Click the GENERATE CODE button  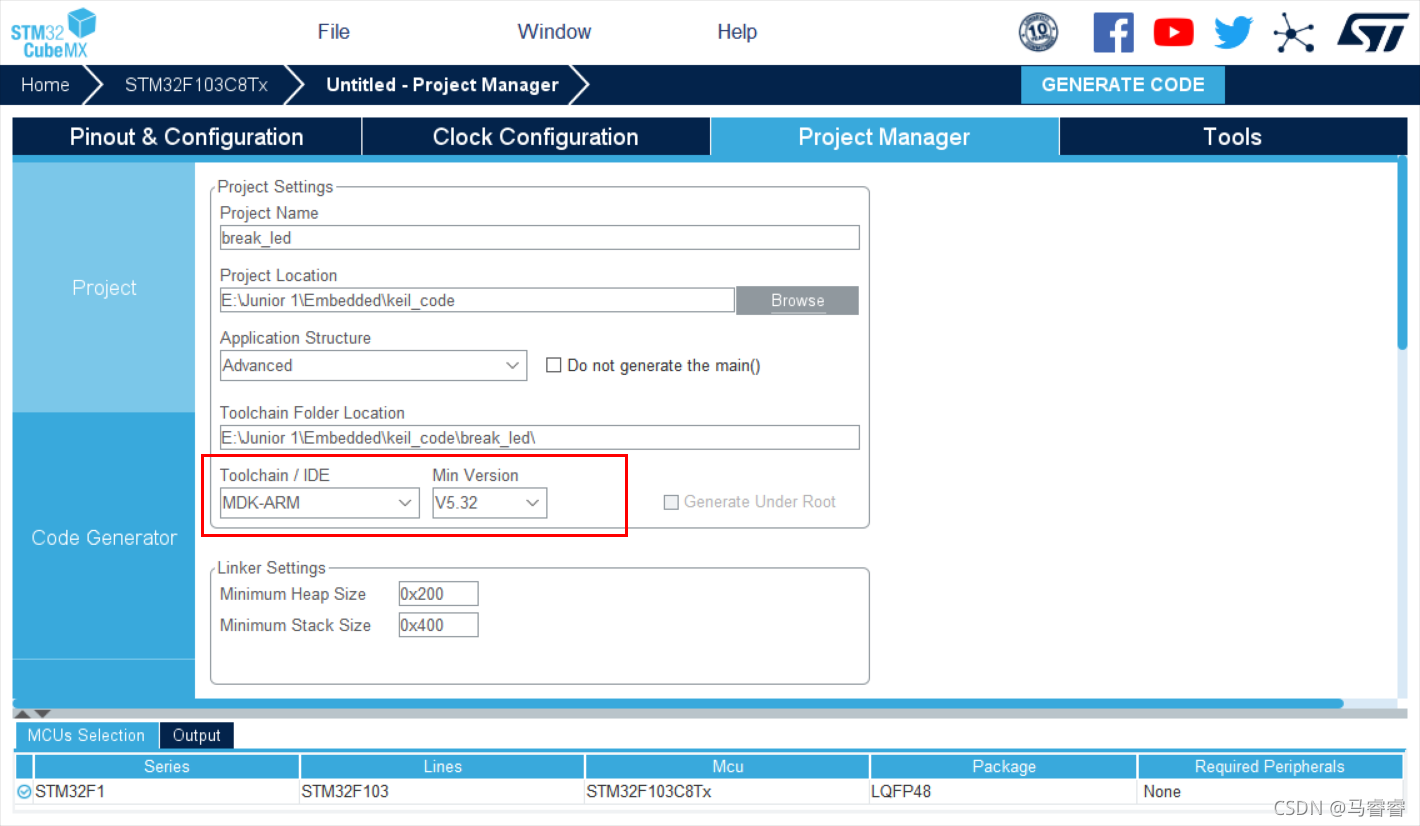(x=1123, y=85)
